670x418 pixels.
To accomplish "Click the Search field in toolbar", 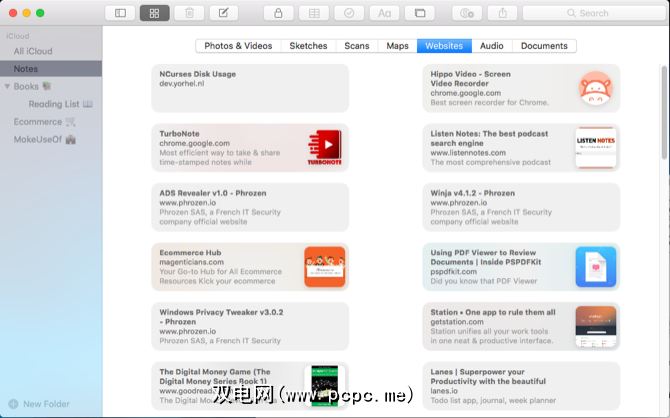I will [594, 13].
